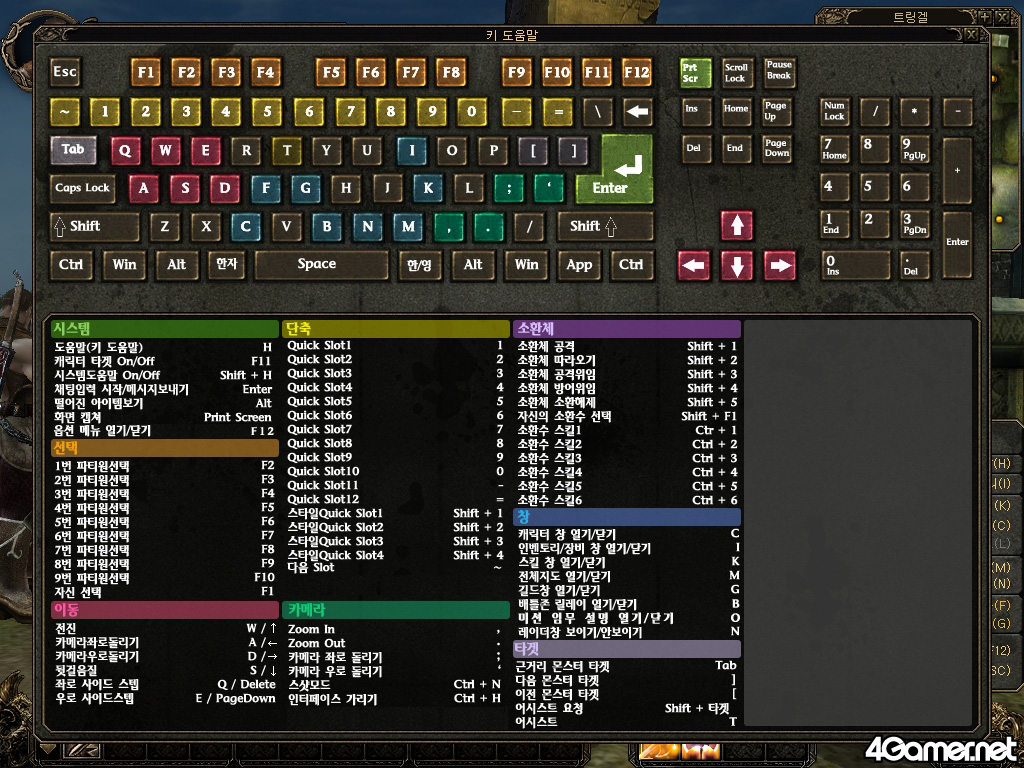
Task: Click the red S key
Action: coord(185,189)
